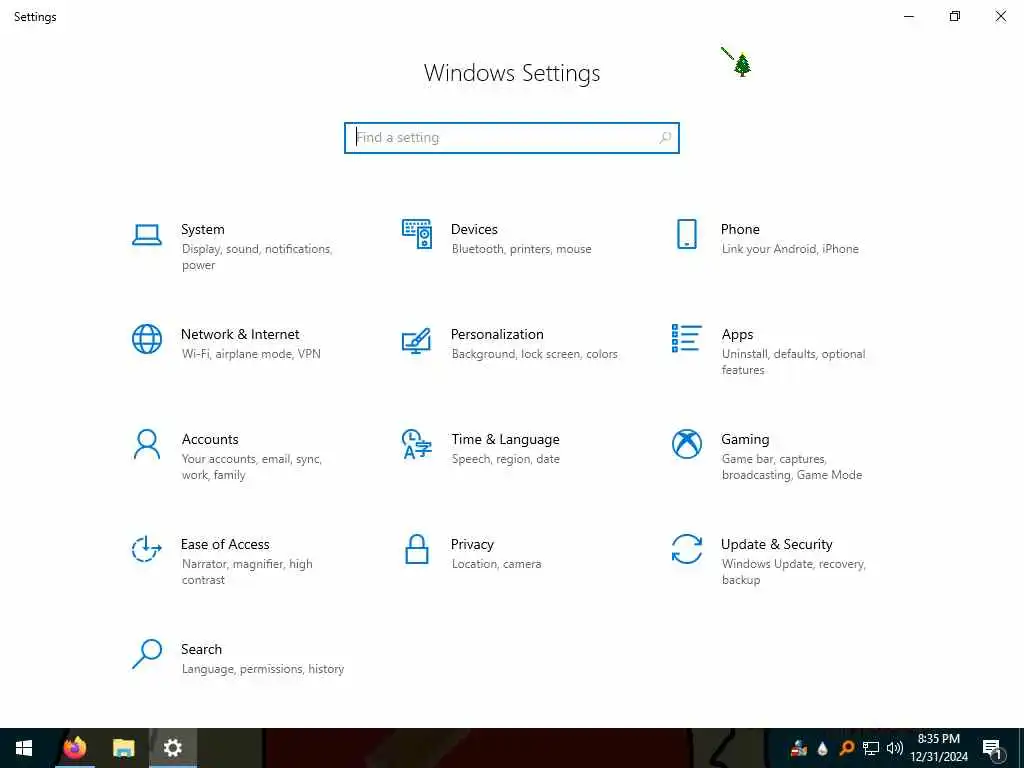Open Gaming Xbox icon

point(686,445)
